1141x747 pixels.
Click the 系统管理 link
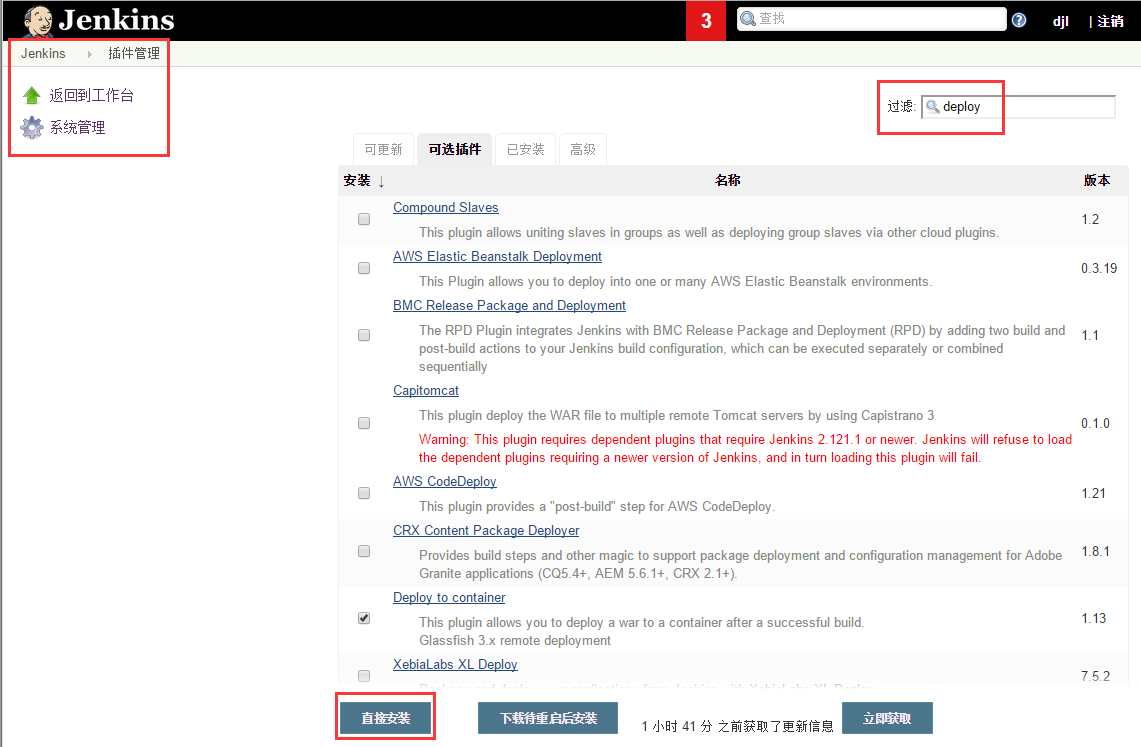[x=77, y=127]
